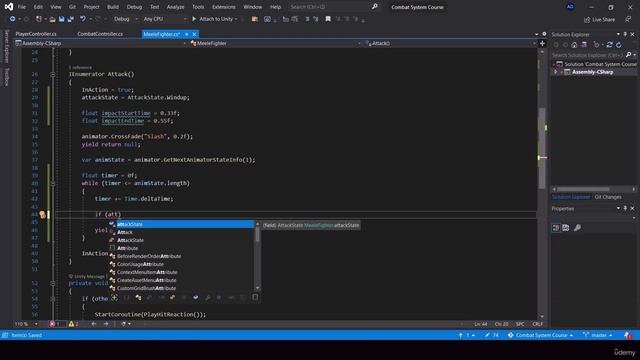Click the Find in Files toolbar icon

(254, 19)
